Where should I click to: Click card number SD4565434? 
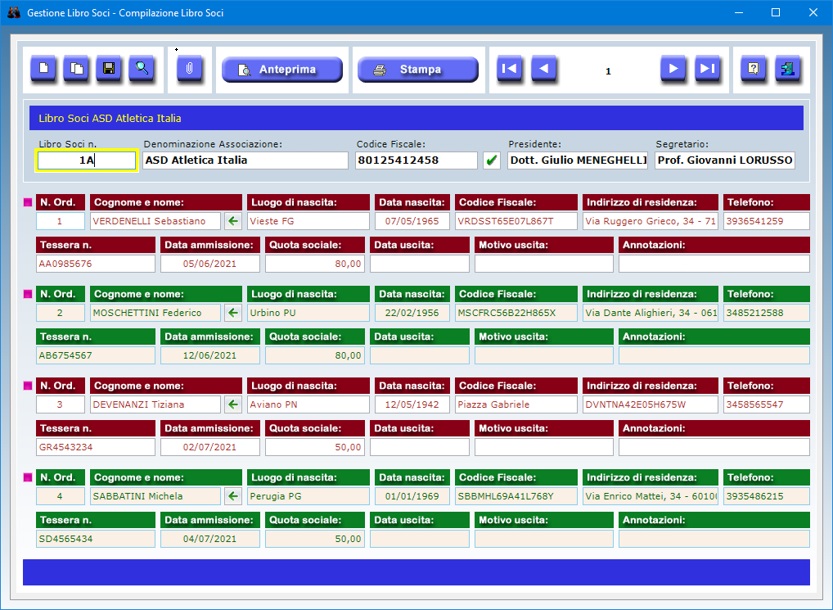point(96,539)
